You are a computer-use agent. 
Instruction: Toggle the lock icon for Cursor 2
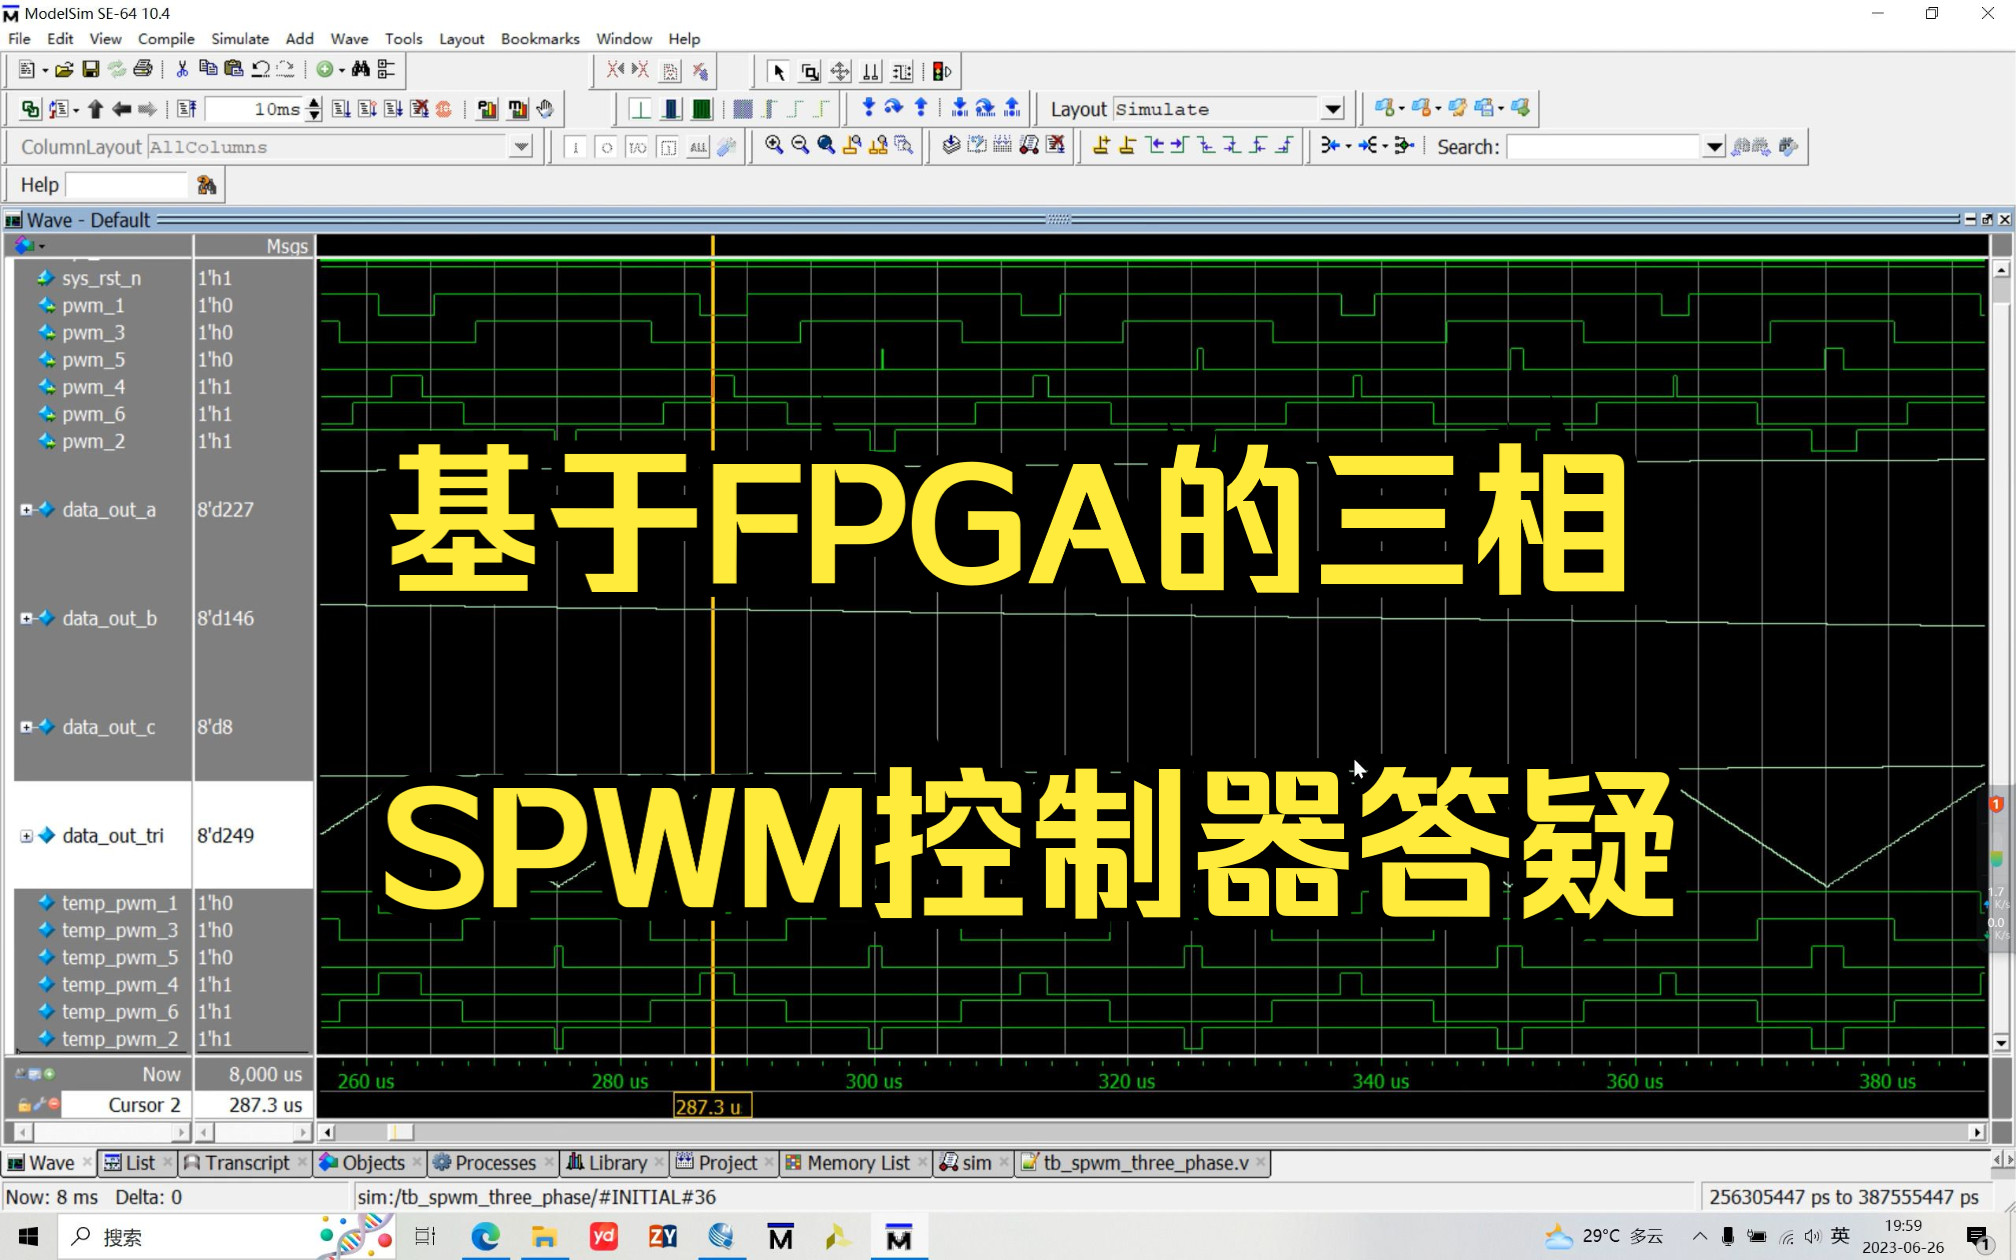23,1105
